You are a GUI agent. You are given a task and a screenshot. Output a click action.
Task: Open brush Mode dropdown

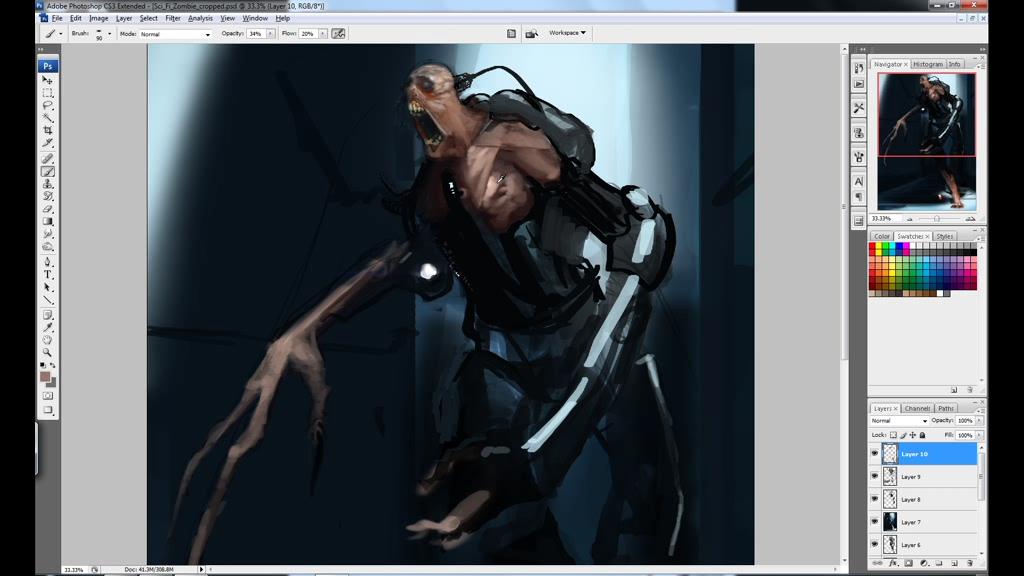[x=175, y=34]
